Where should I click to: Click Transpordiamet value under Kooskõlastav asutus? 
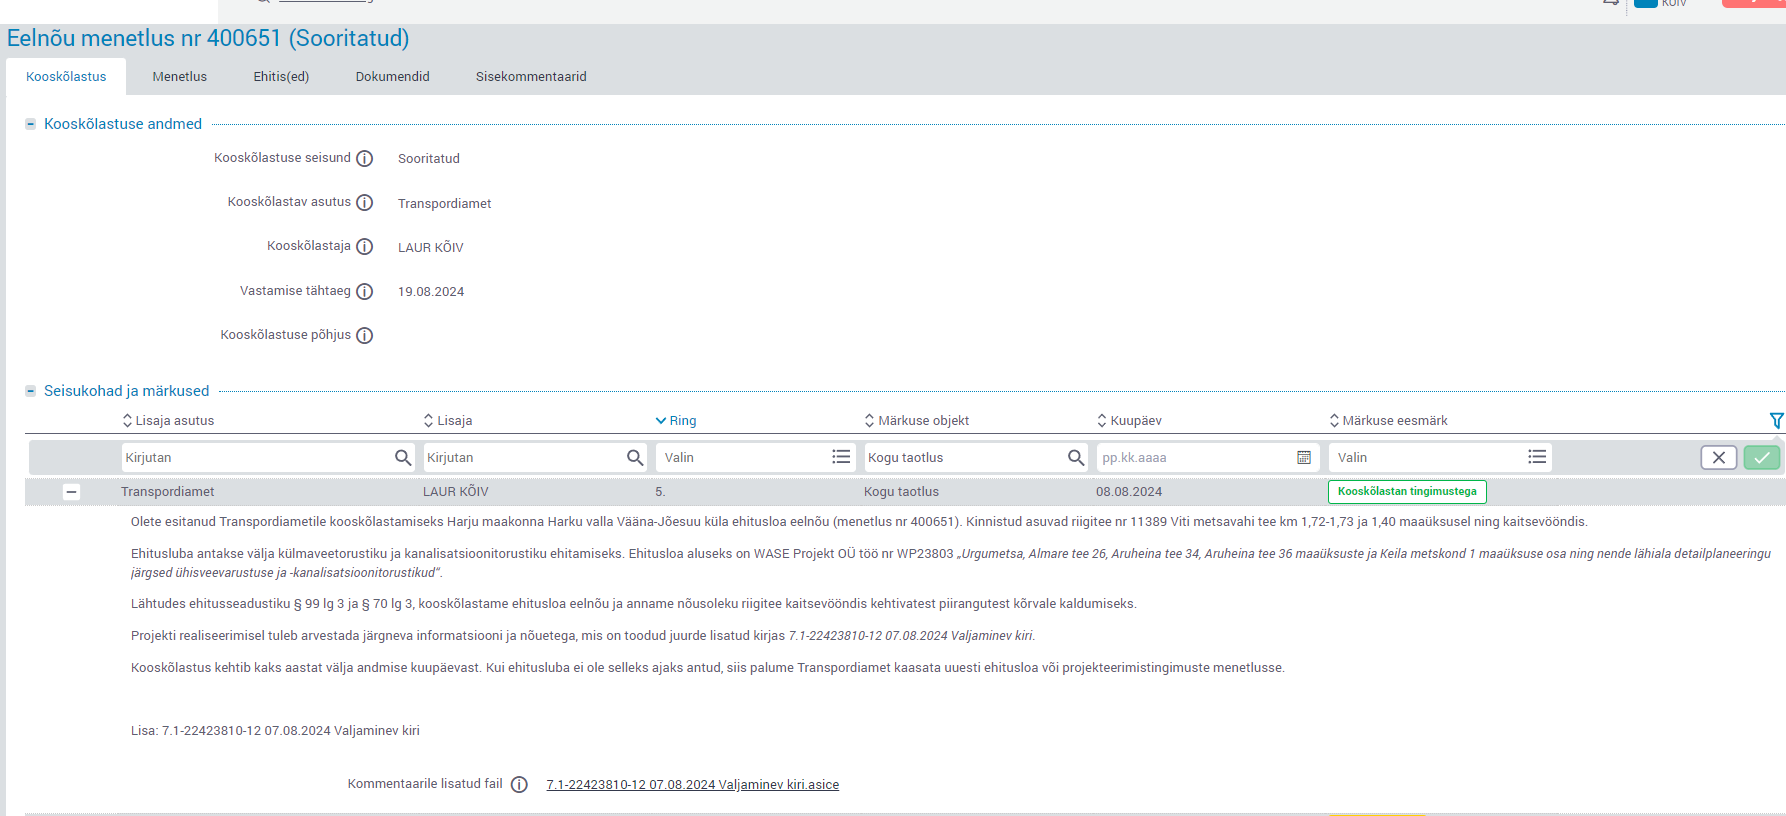[445, 204]
